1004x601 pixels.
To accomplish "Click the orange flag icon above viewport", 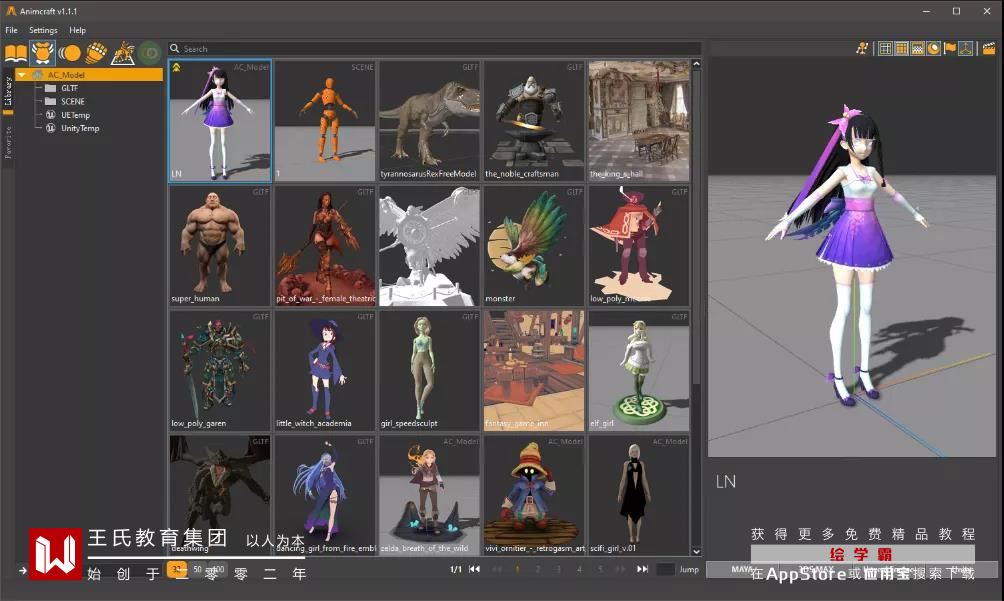I will click(950, 48).
